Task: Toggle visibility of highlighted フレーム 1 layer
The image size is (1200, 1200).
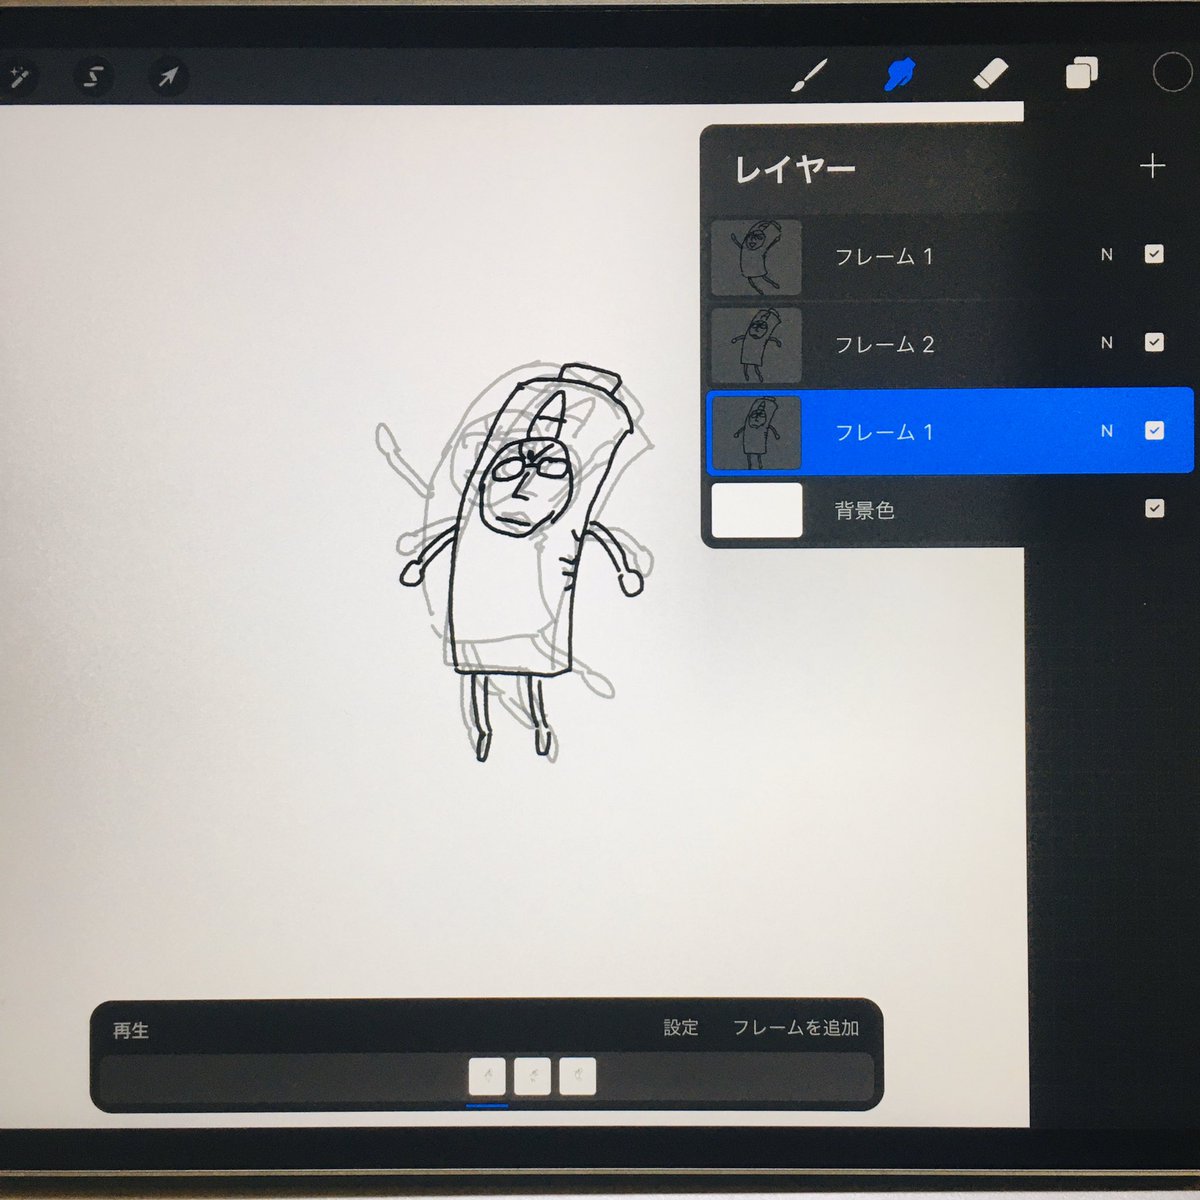Action: tap(1154, 431)
